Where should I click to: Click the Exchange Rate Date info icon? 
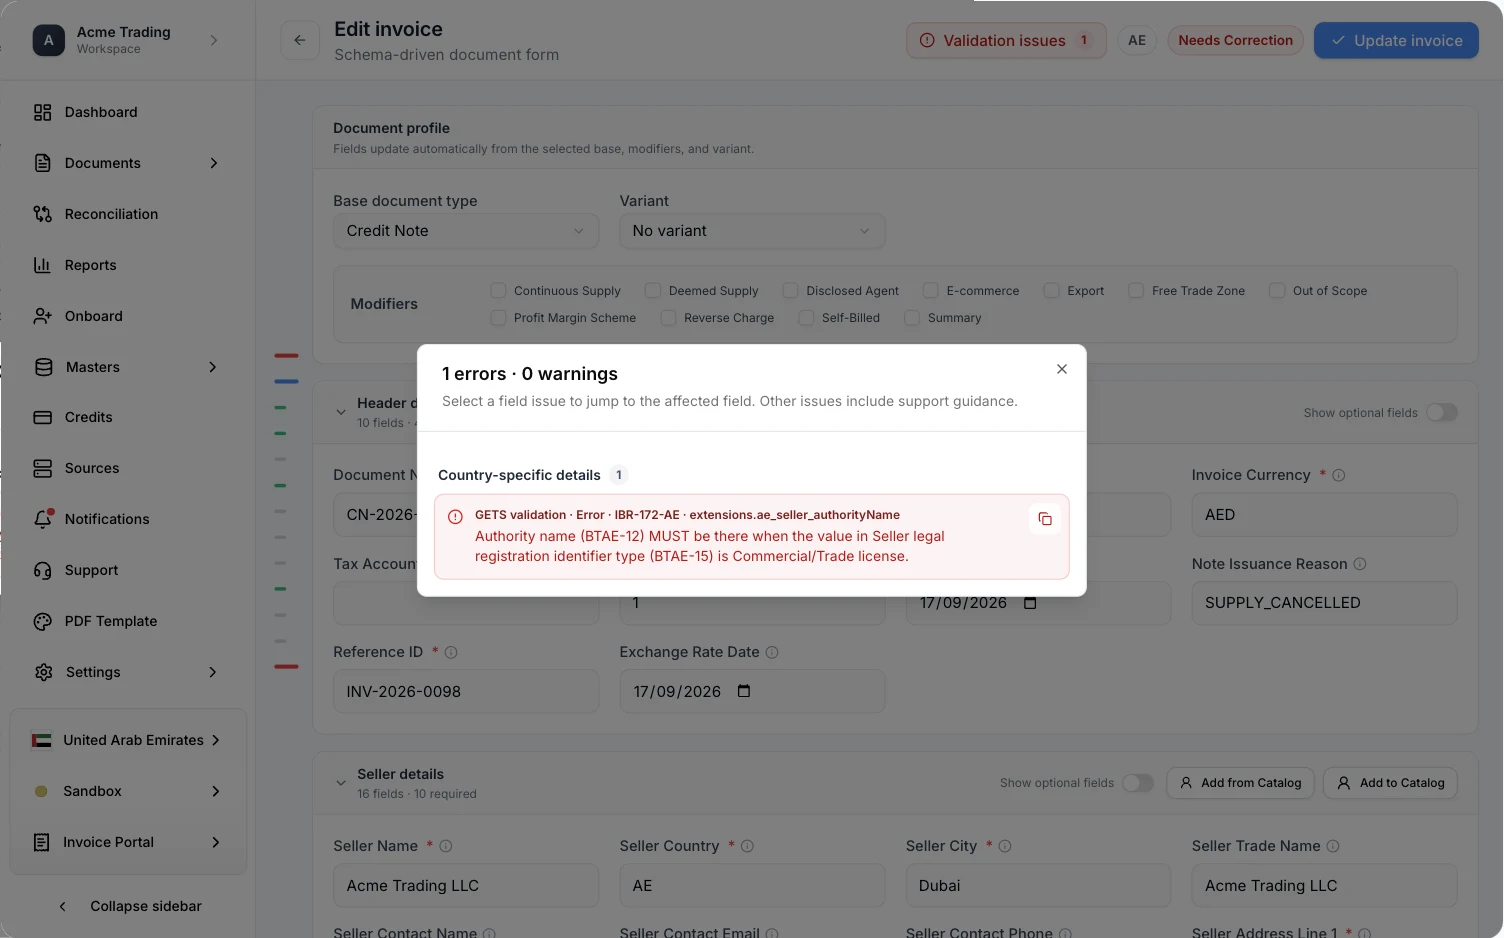click(x=772, y=652)
